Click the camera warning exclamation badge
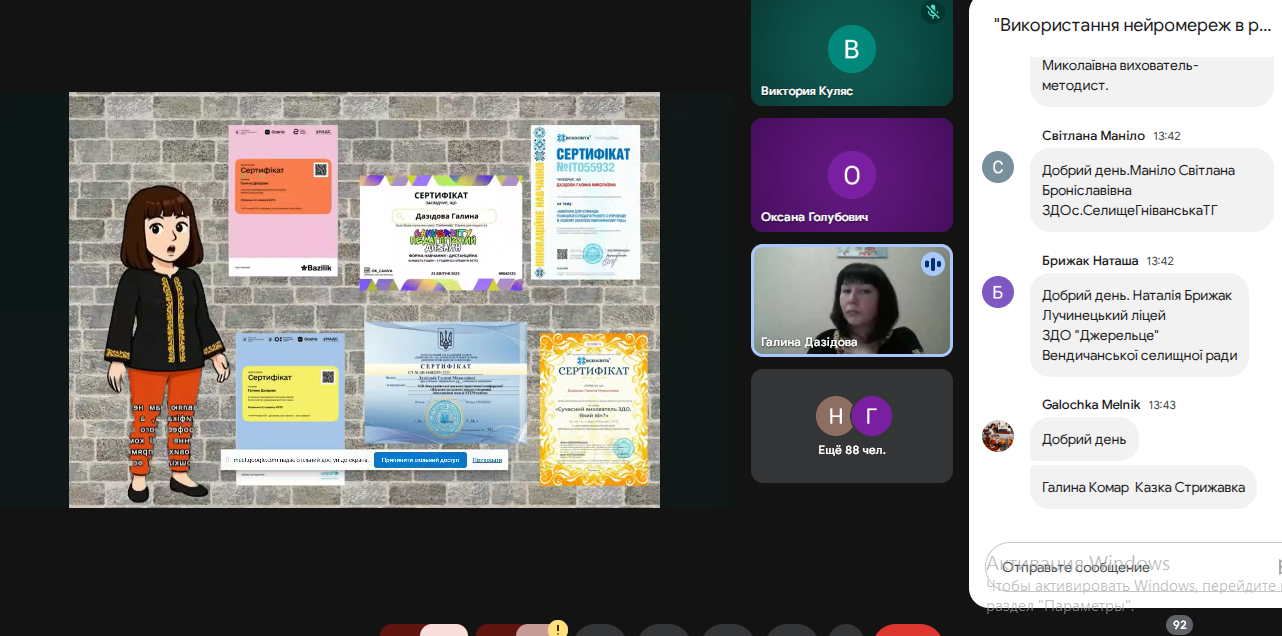 (557, 630)
